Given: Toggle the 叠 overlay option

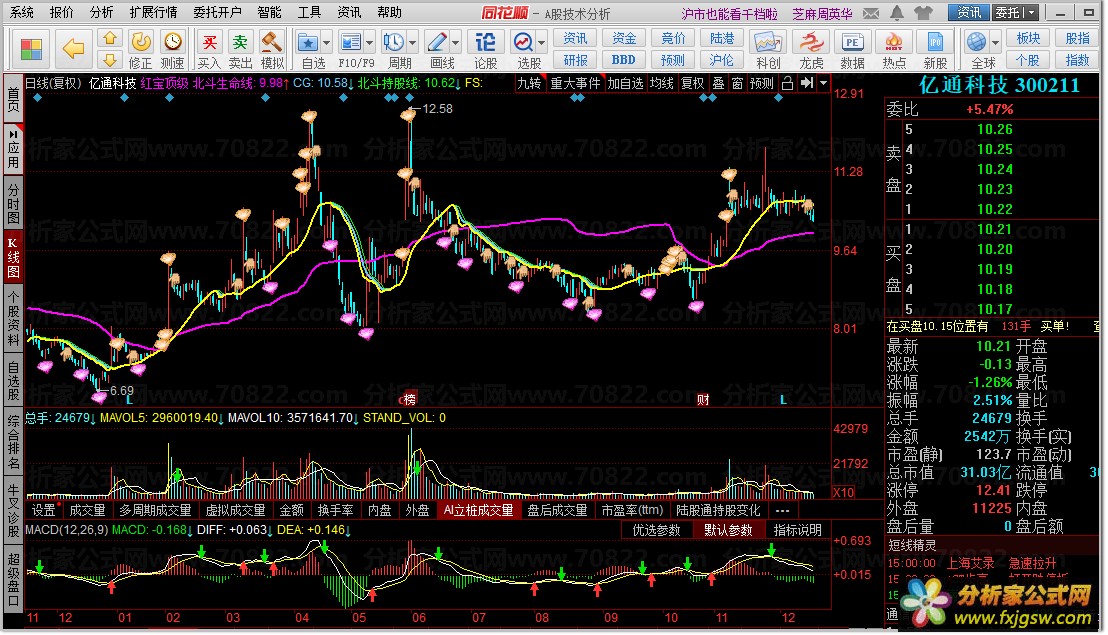Looking at the screenshot, I should tap(718, 83).
